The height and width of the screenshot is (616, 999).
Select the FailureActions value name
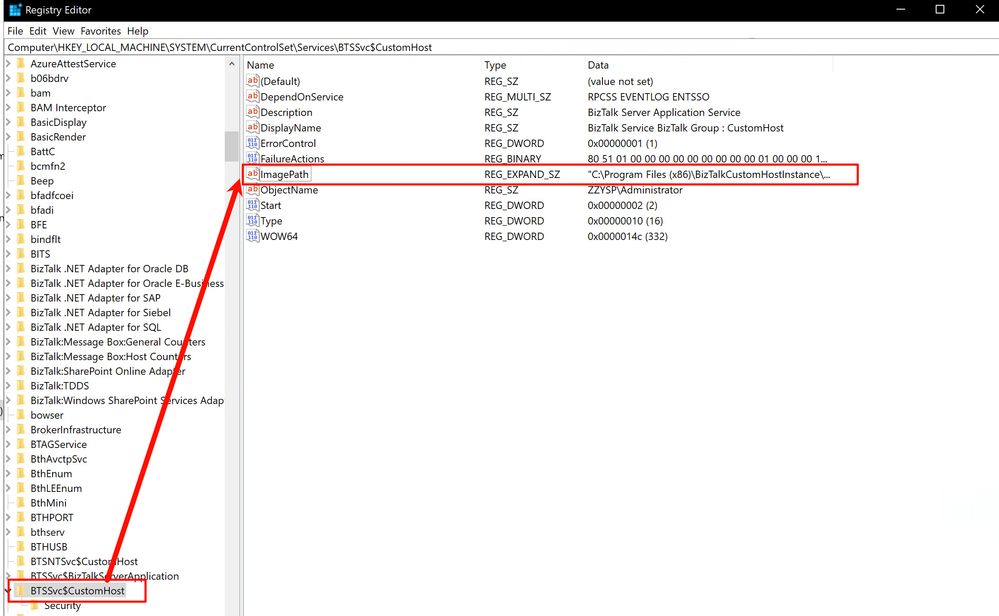tap(292, 159)
